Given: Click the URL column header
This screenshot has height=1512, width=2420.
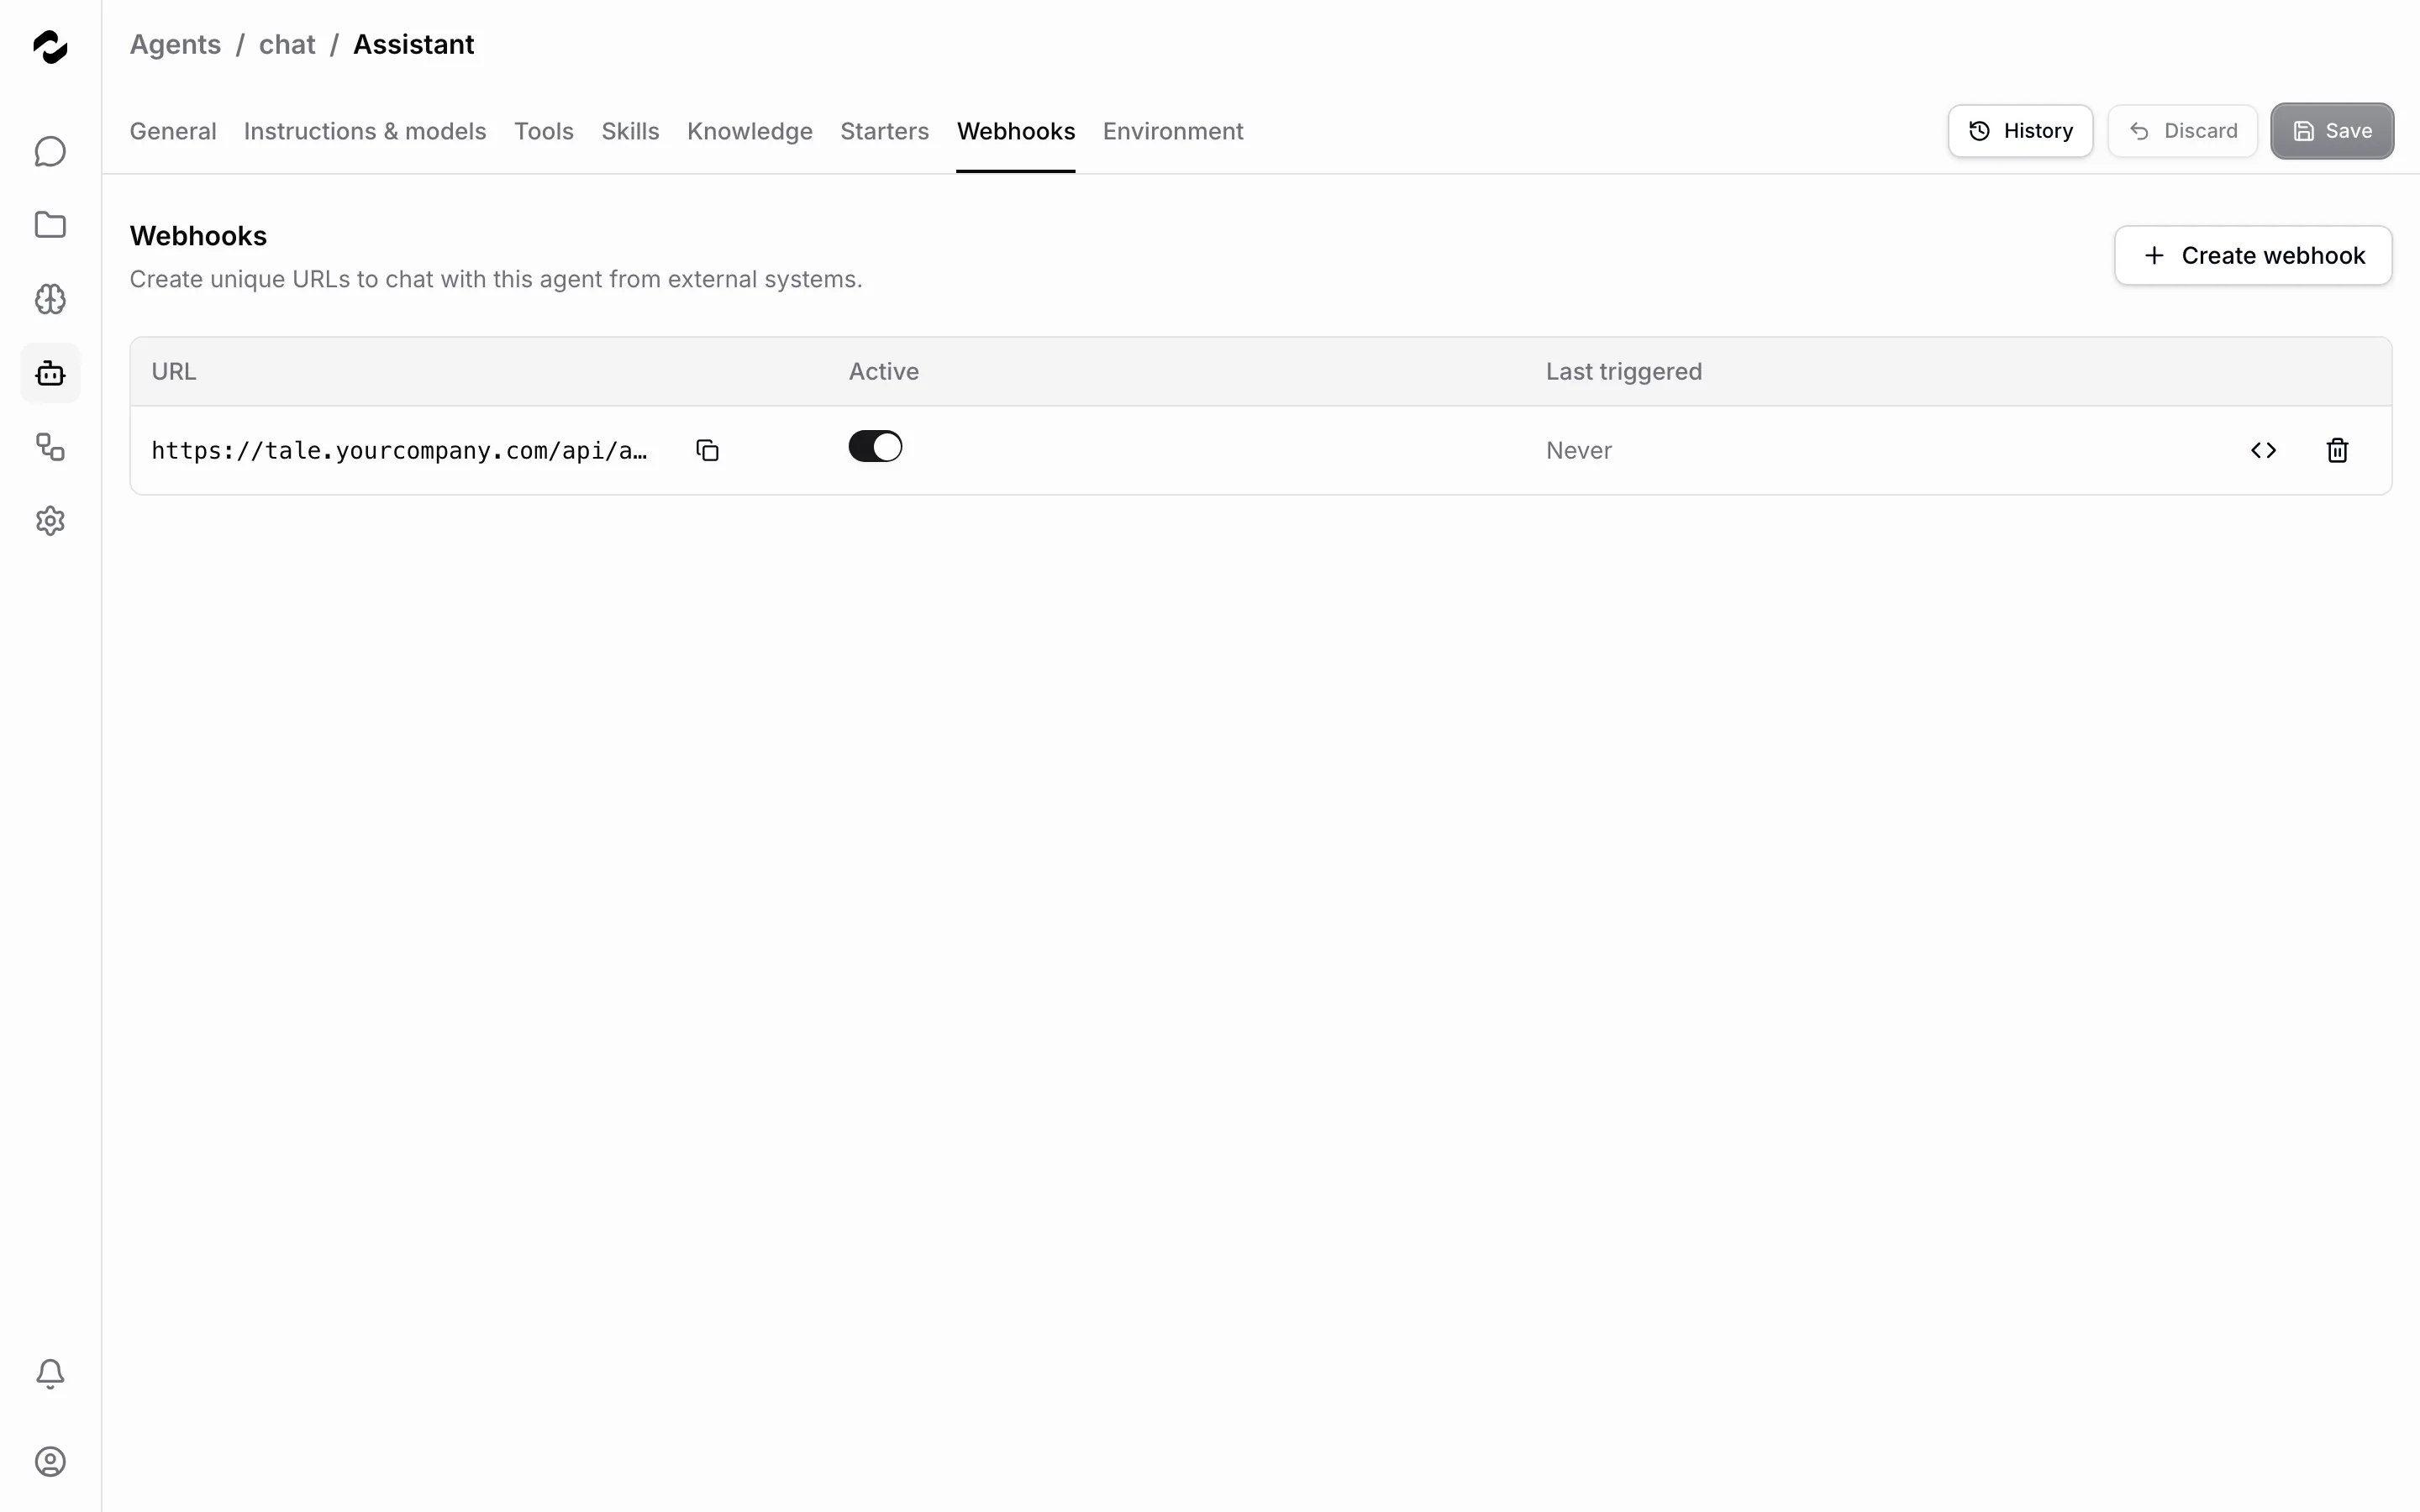Looking at the screenshot, I should pos(174,372).
